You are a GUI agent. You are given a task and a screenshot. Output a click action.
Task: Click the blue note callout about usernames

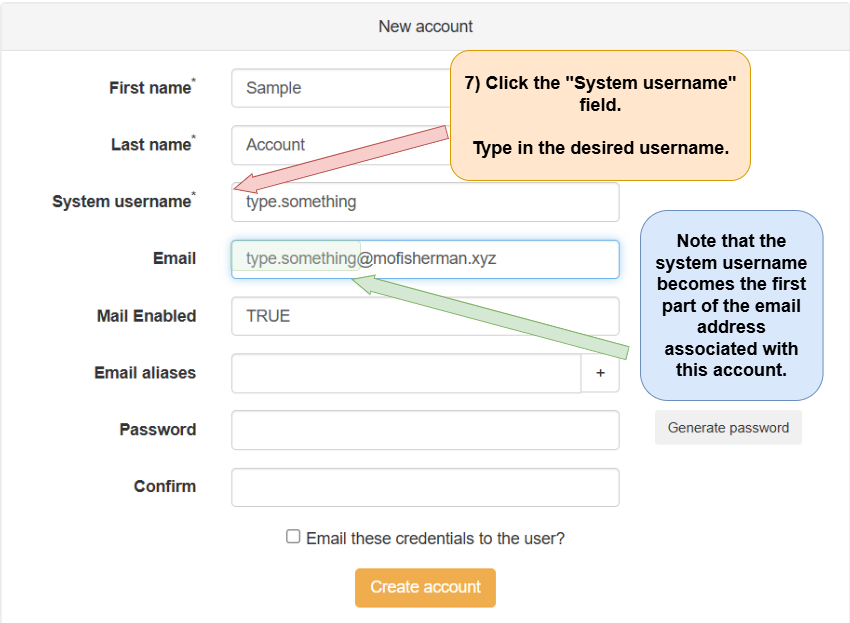coord(731,305)
